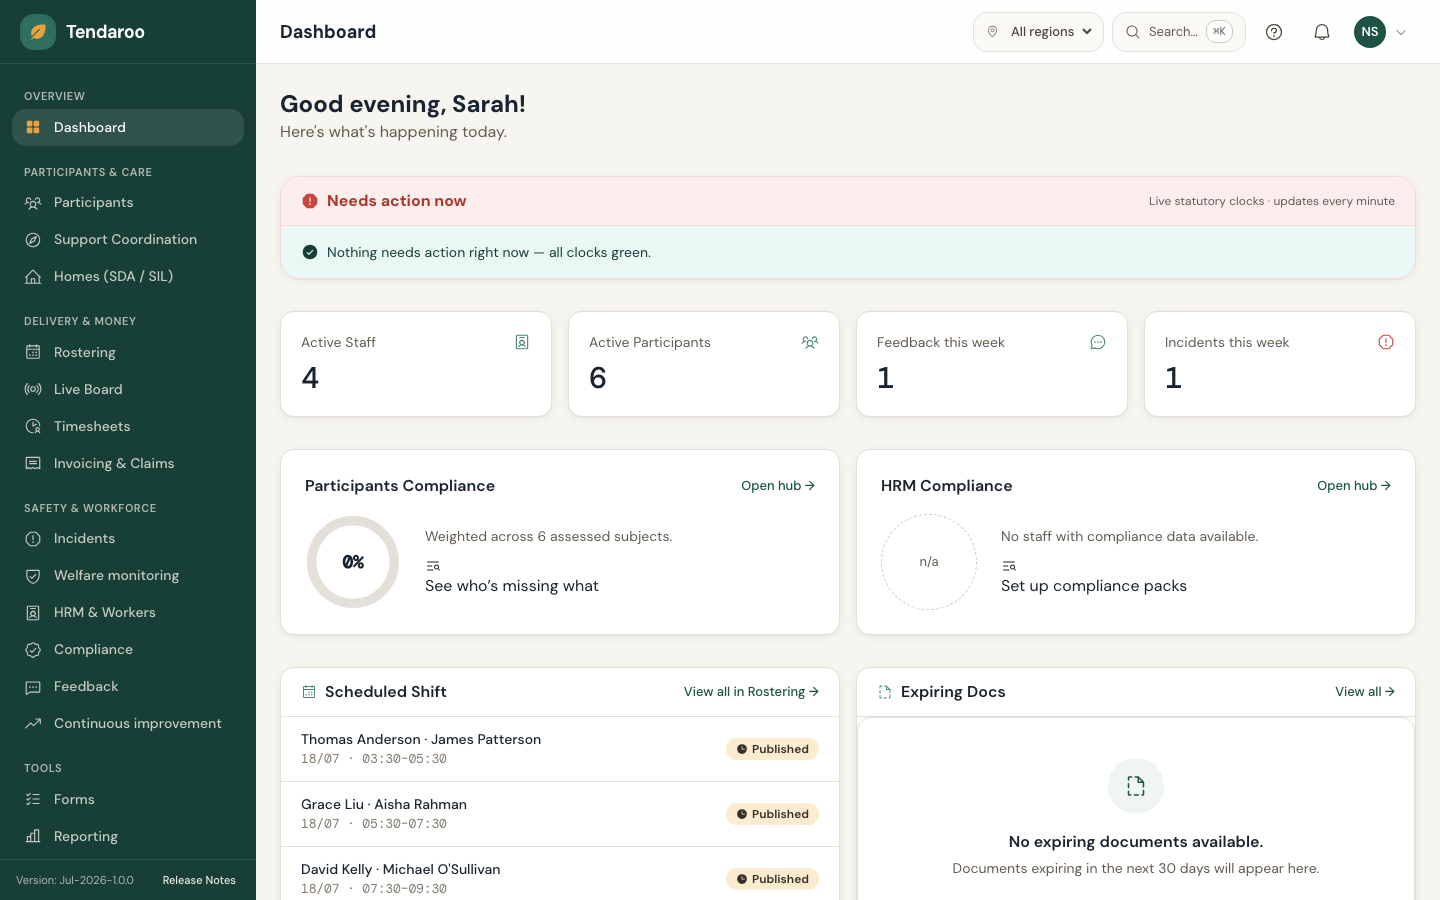1440x900 pixels.
Task: Click the Active Staff badge icon
Action: tap(522, 342)
